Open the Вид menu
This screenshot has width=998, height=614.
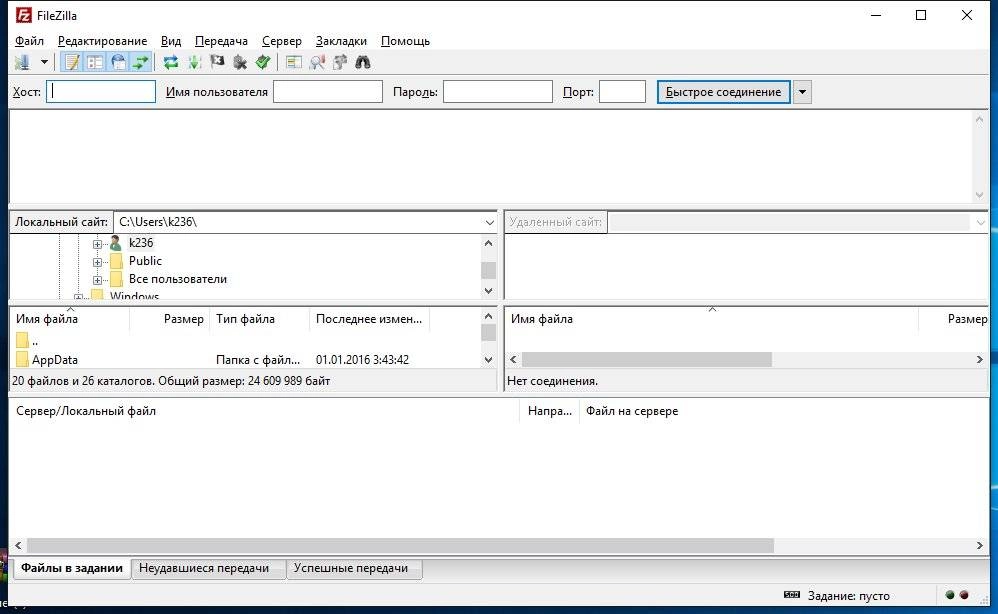(171, 41)
